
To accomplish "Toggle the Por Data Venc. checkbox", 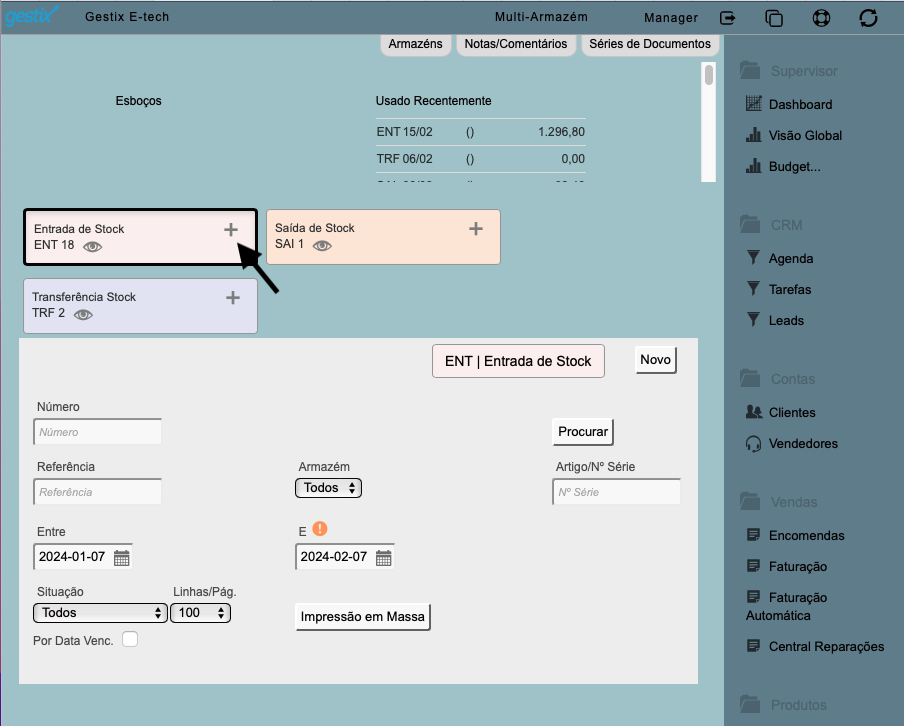I will coord(130,640).
